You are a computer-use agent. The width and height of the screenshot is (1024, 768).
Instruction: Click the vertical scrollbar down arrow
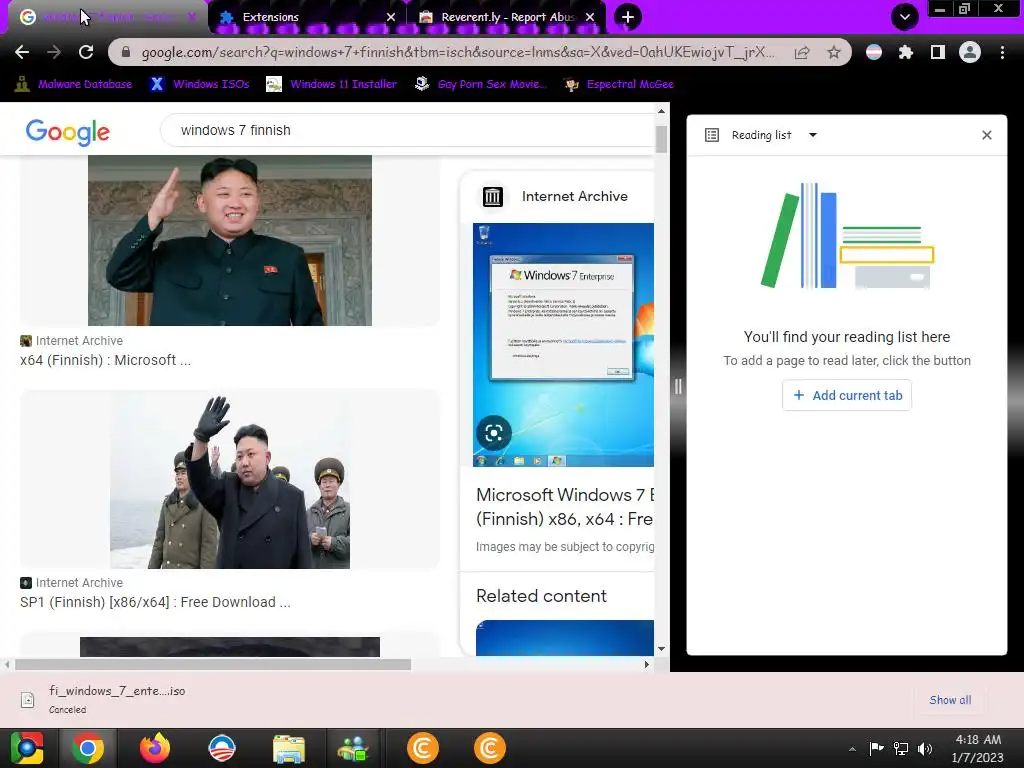click(662, 648)
